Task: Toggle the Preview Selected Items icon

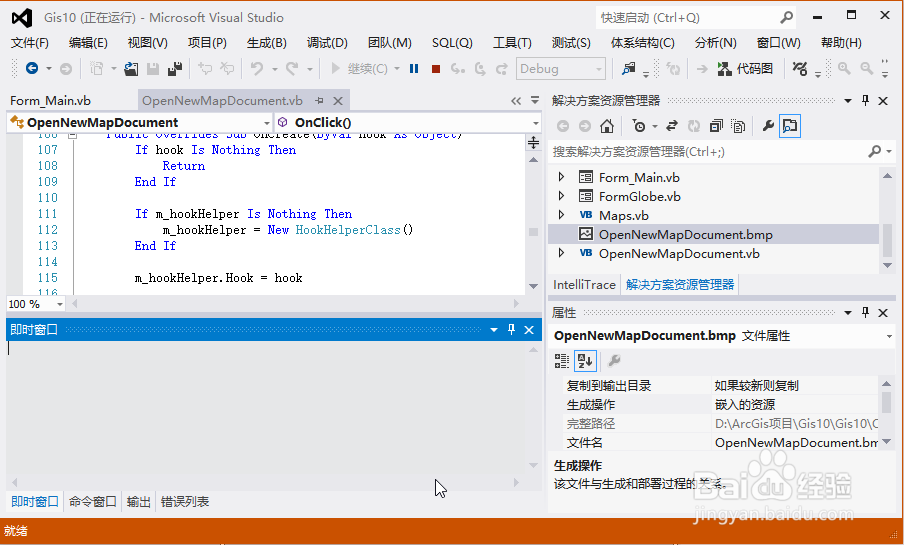Action: (790, 126)
